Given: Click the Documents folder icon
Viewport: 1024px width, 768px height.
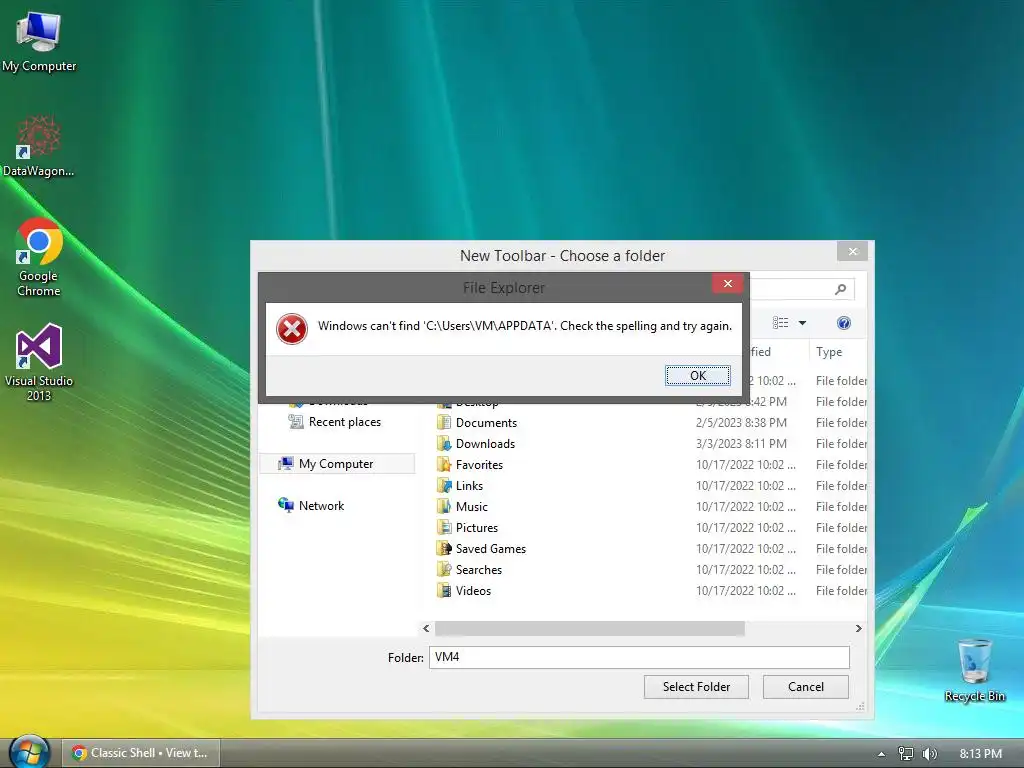Looking at the screenshot, I should click(x=444, y=423).
